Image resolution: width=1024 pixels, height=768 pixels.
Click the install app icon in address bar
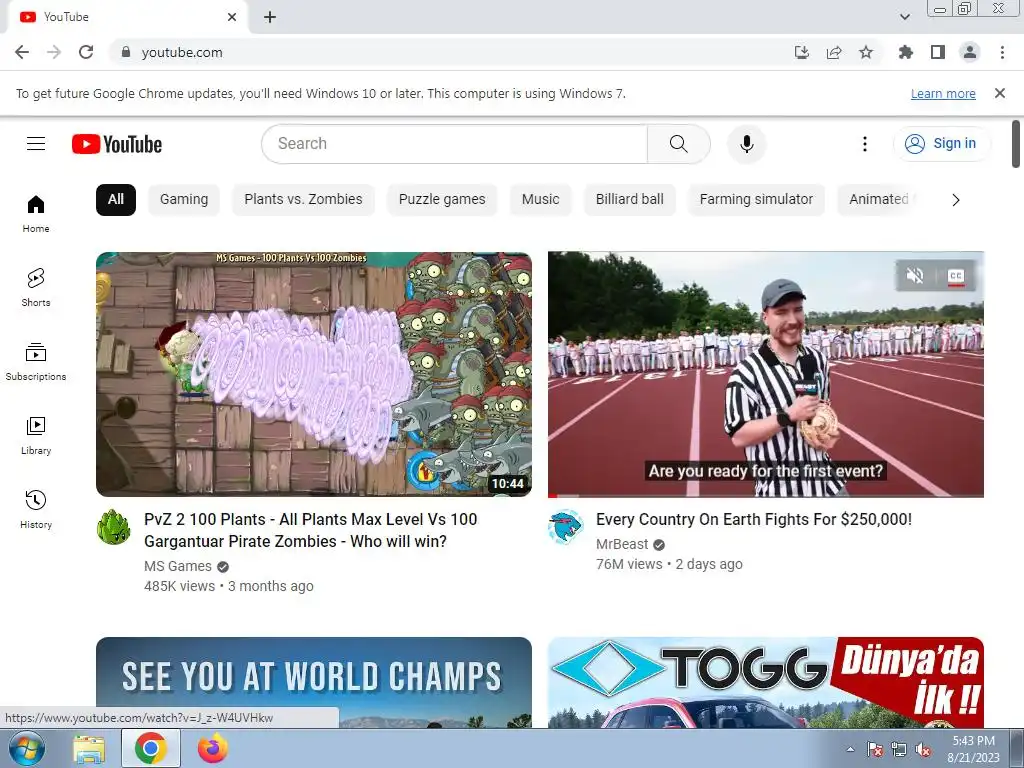[801, 52]
